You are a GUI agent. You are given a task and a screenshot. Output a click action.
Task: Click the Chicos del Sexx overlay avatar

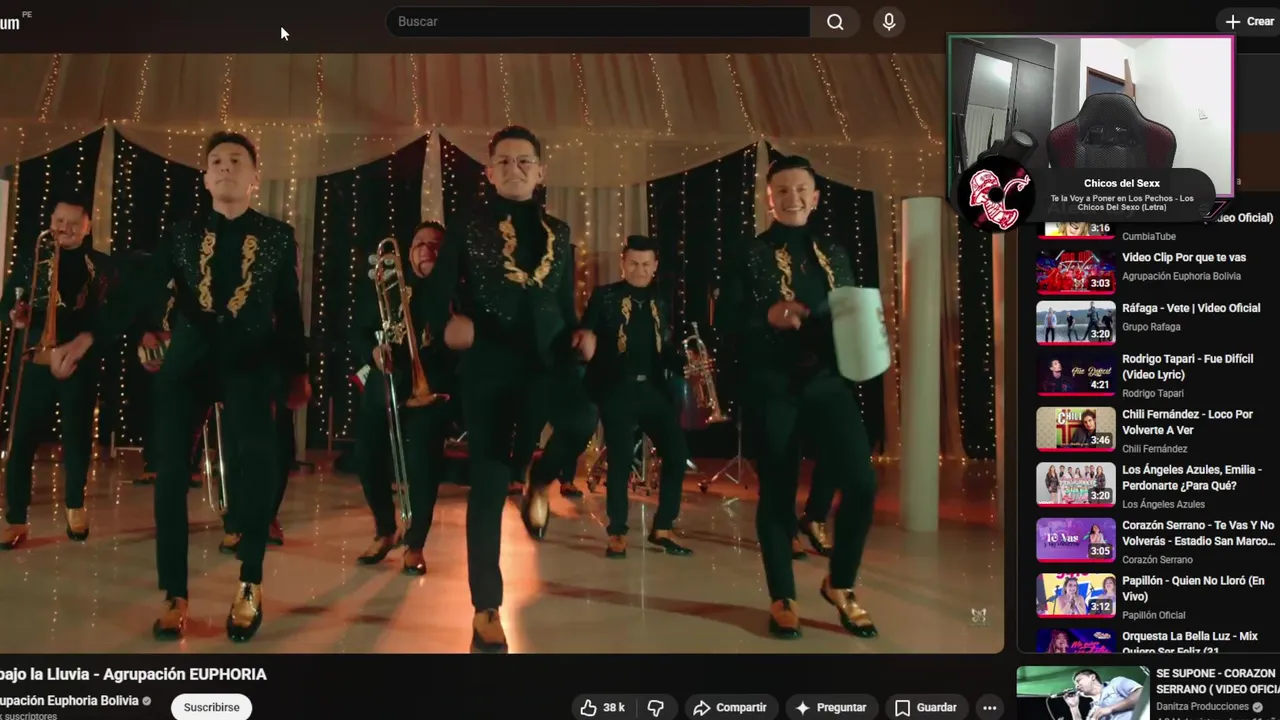click(994, 193)
